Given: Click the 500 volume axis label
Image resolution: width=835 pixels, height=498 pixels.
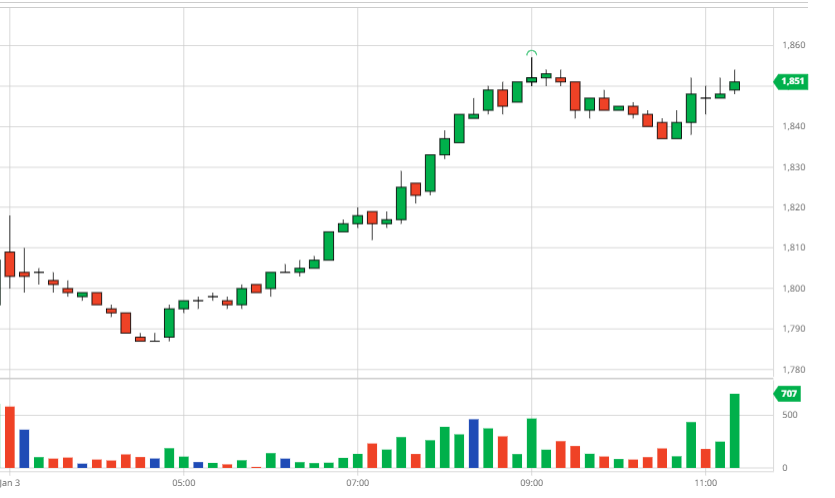Looking at the screenshot, I should click(x=790, y=415).
